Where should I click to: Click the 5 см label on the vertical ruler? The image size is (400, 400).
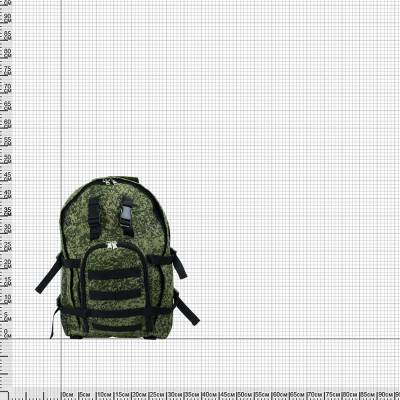tap(7, 316)
